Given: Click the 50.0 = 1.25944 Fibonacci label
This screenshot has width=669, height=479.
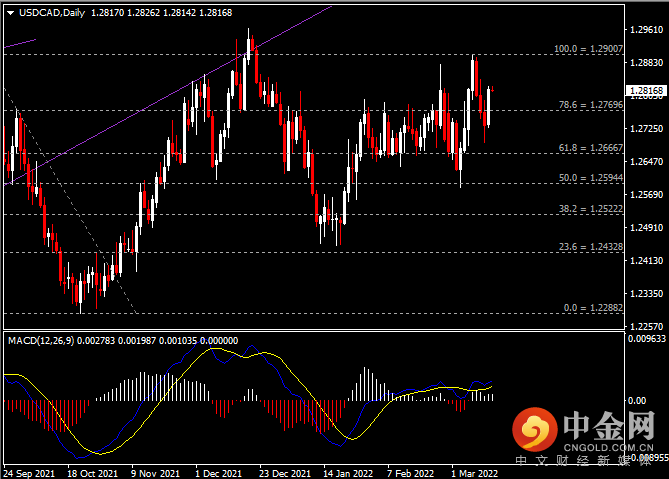Looking at the screenshot, I should [x=591, y=177].
